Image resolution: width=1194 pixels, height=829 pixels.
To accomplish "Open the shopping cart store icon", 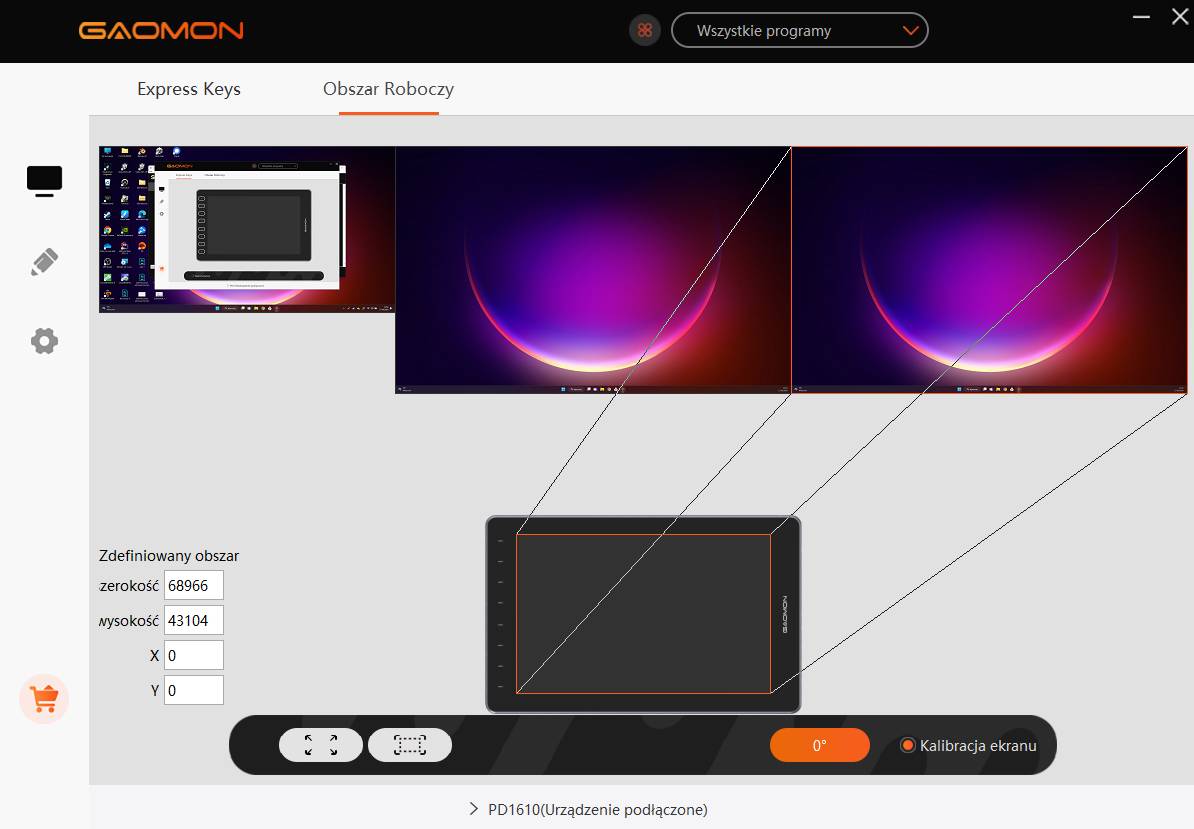I will pos(44,699).
